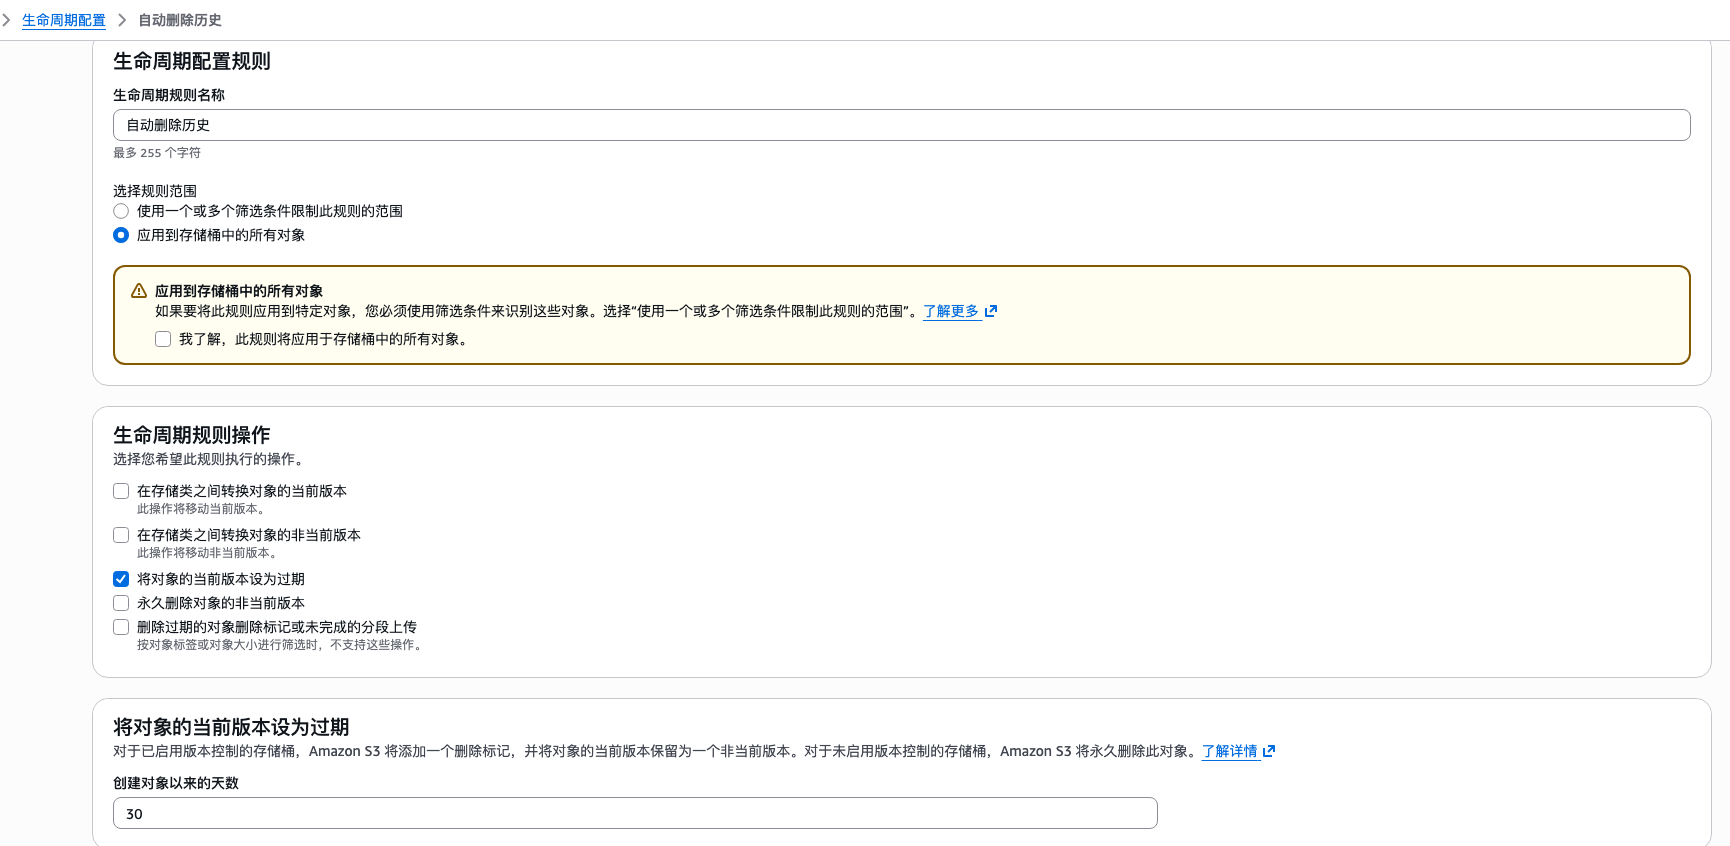
Task: Click chevron separator before 自动删除历史 breadcrumb
Action: point(122,20)
